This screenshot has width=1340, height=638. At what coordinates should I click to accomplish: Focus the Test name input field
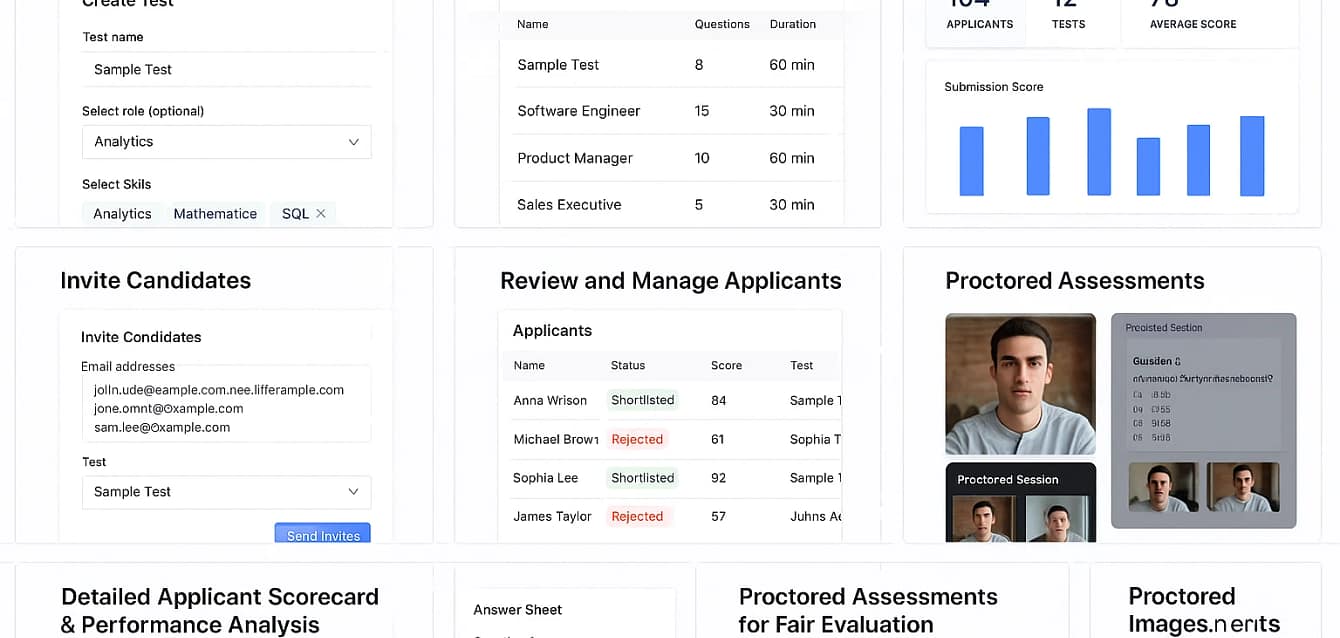click(x=226, y=70)
